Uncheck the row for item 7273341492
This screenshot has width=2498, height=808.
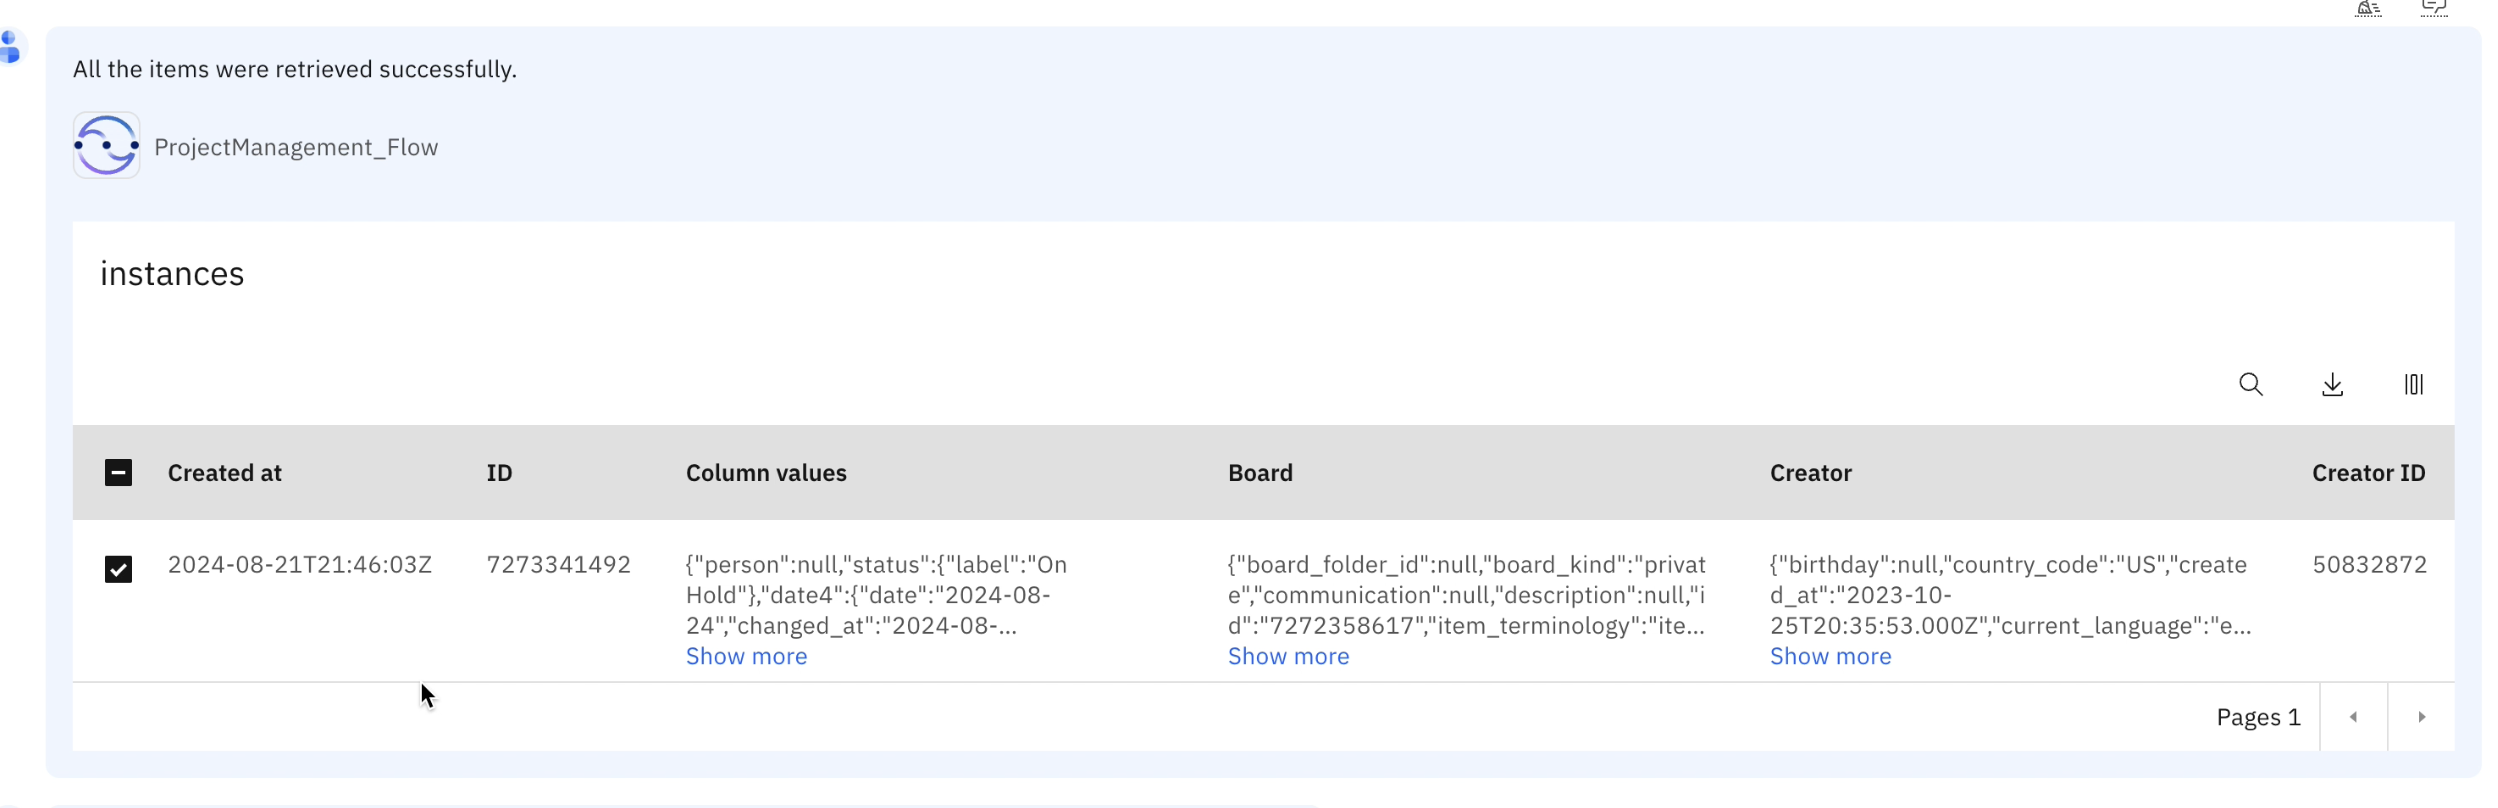pyautogui.click(x=118, y=569)
